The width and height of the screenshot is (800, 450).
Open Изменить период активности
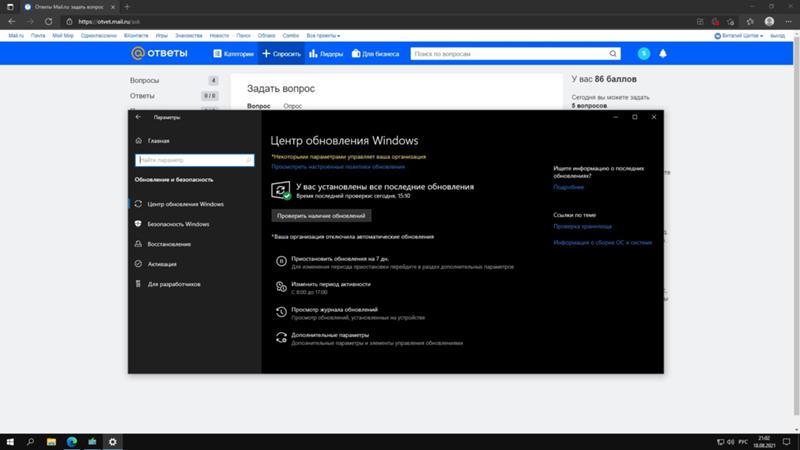click(331, 284)
